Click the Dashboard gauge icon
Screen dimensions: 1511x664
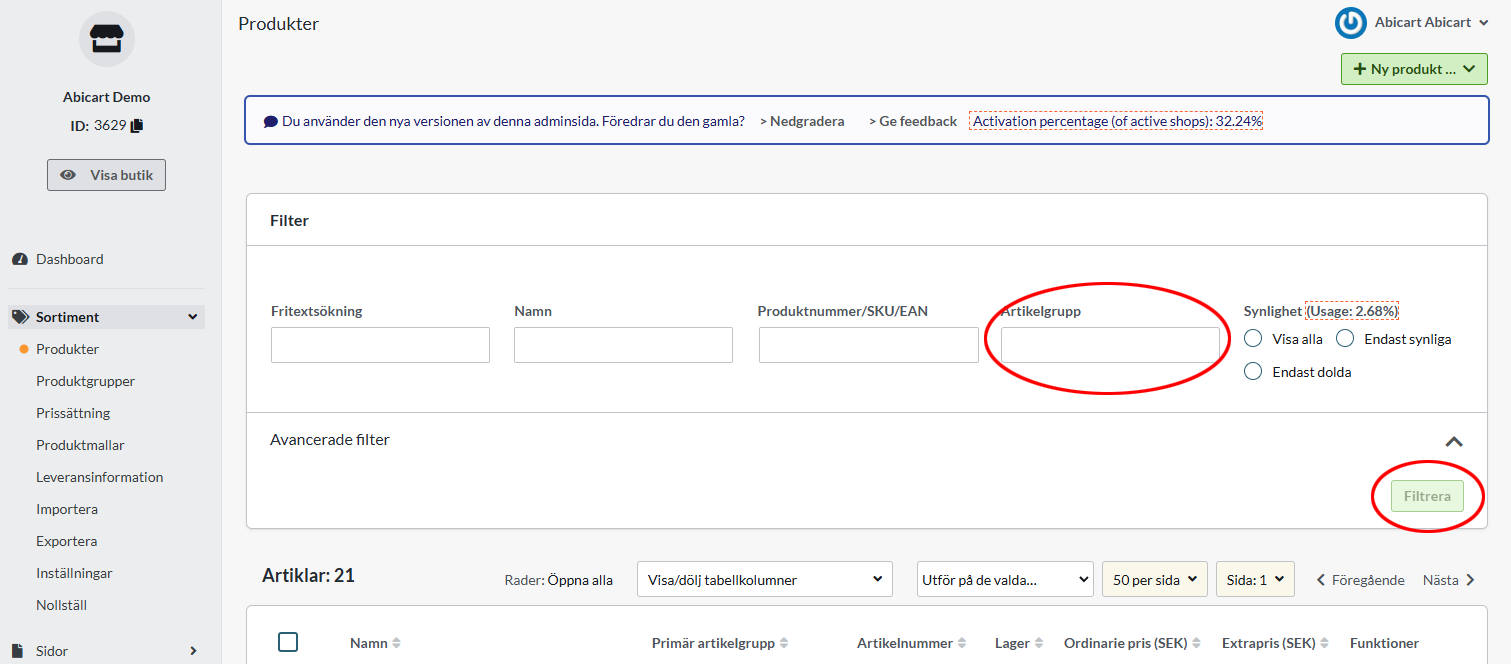tap(20, 260)
